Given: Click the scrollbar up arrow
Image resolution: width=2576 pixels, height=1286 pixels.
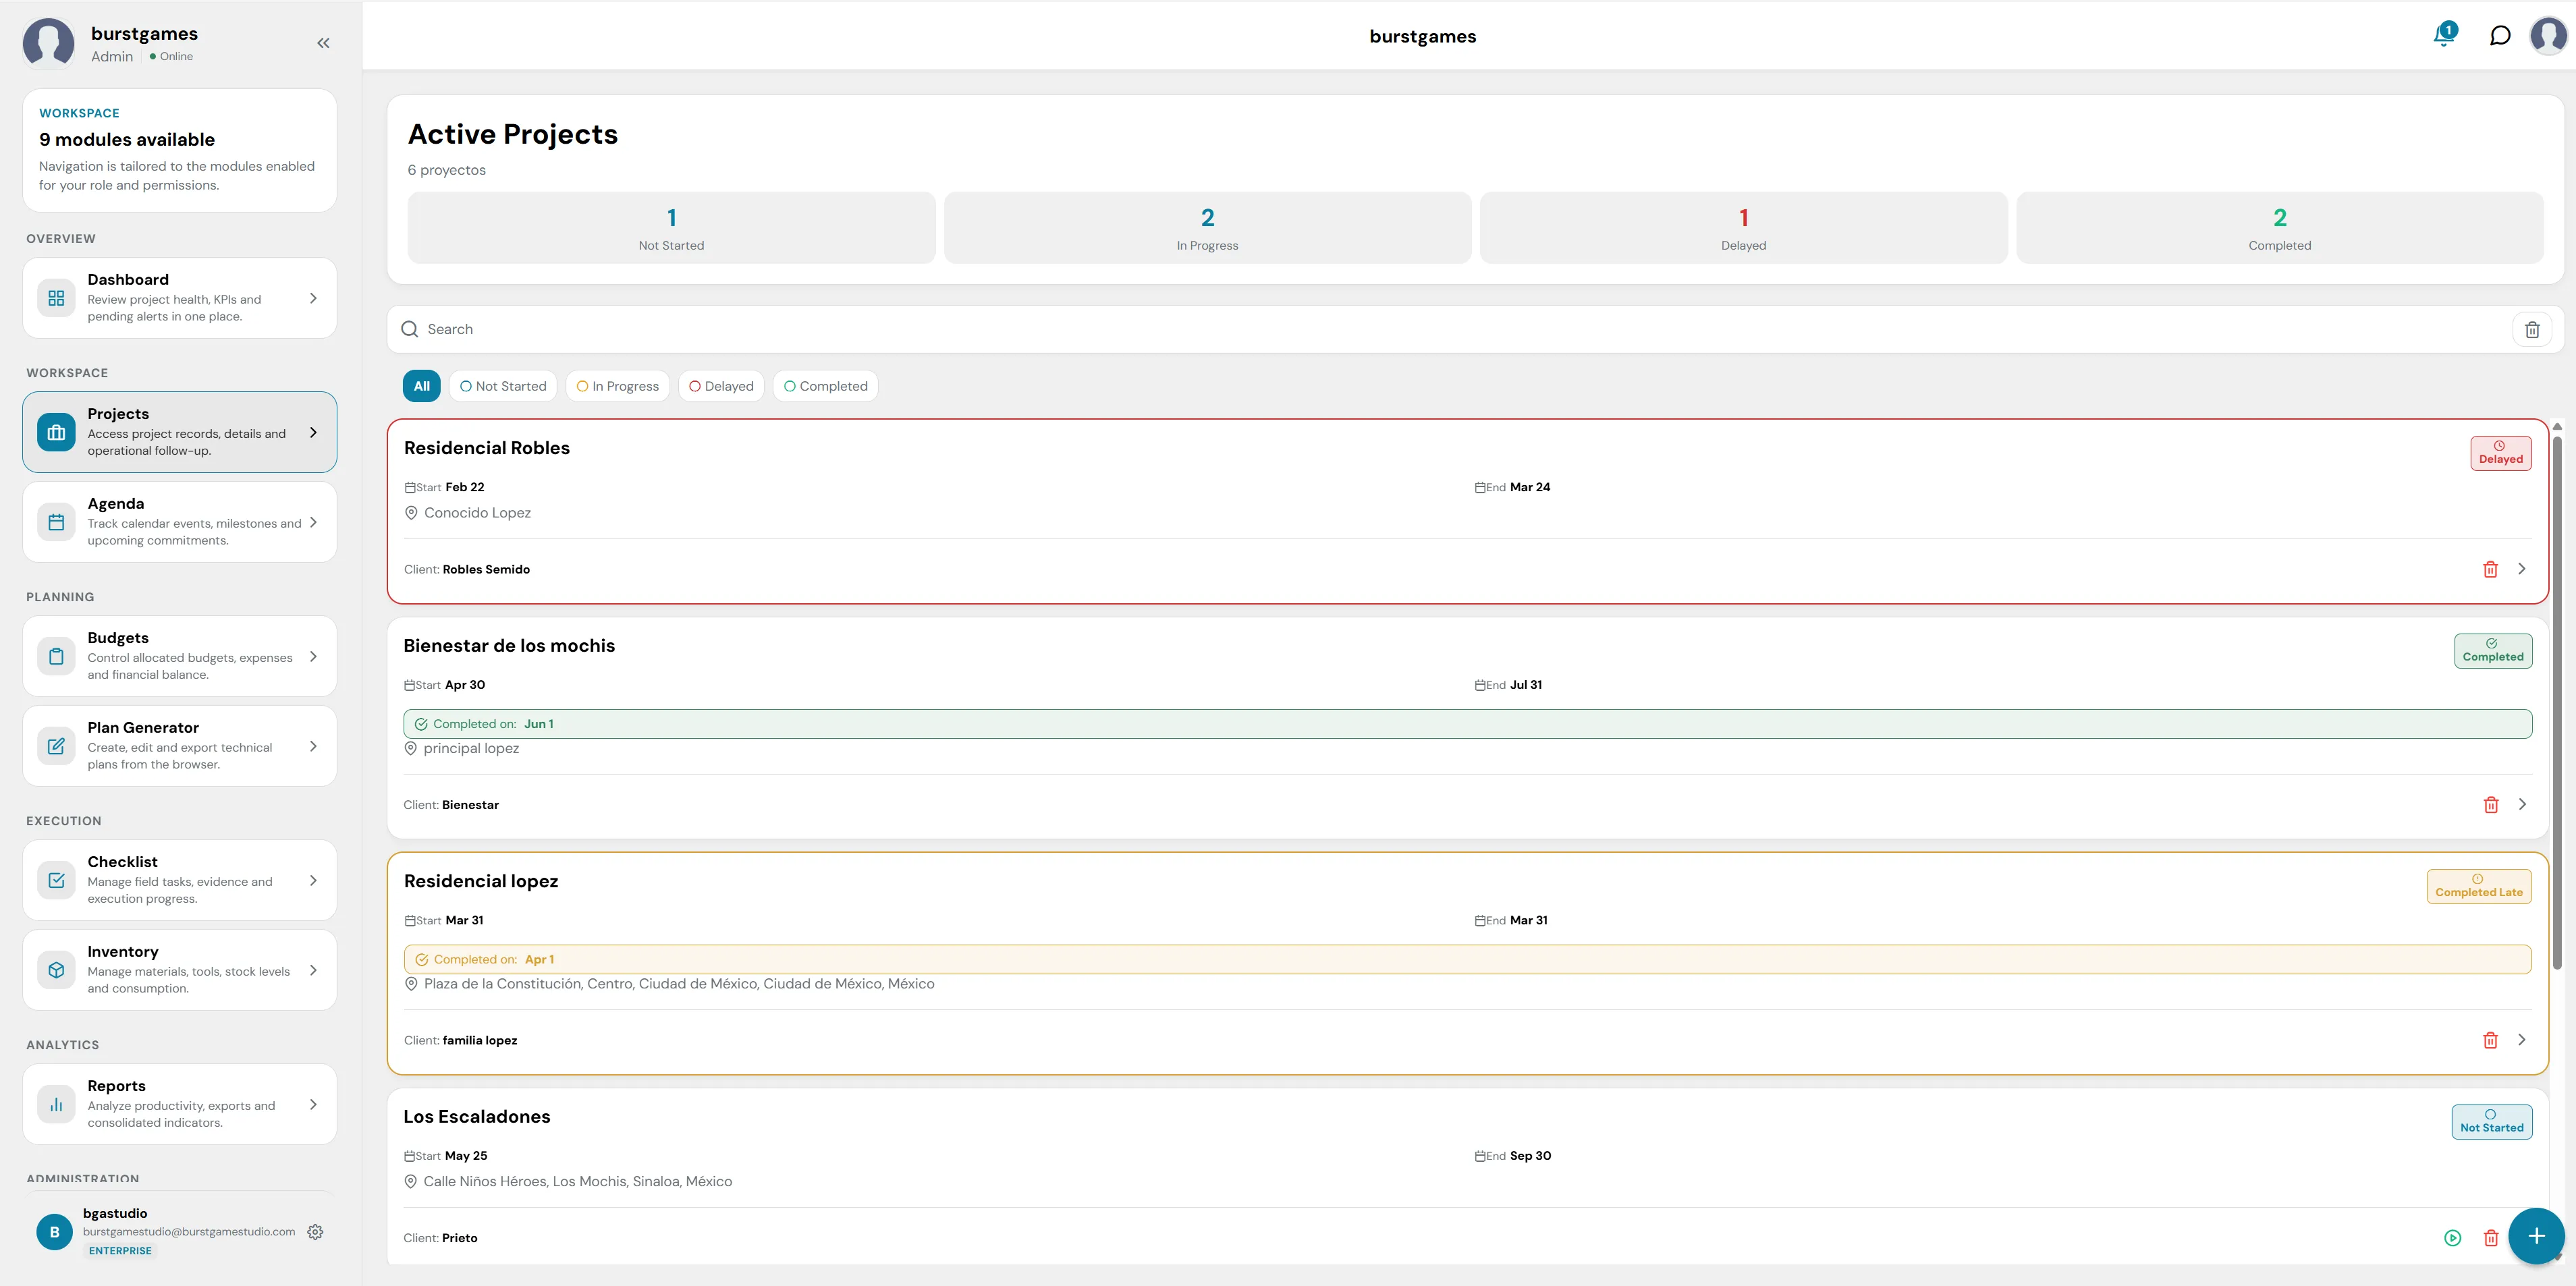Looking at the screenshot, I should (x=2557, y=426).
